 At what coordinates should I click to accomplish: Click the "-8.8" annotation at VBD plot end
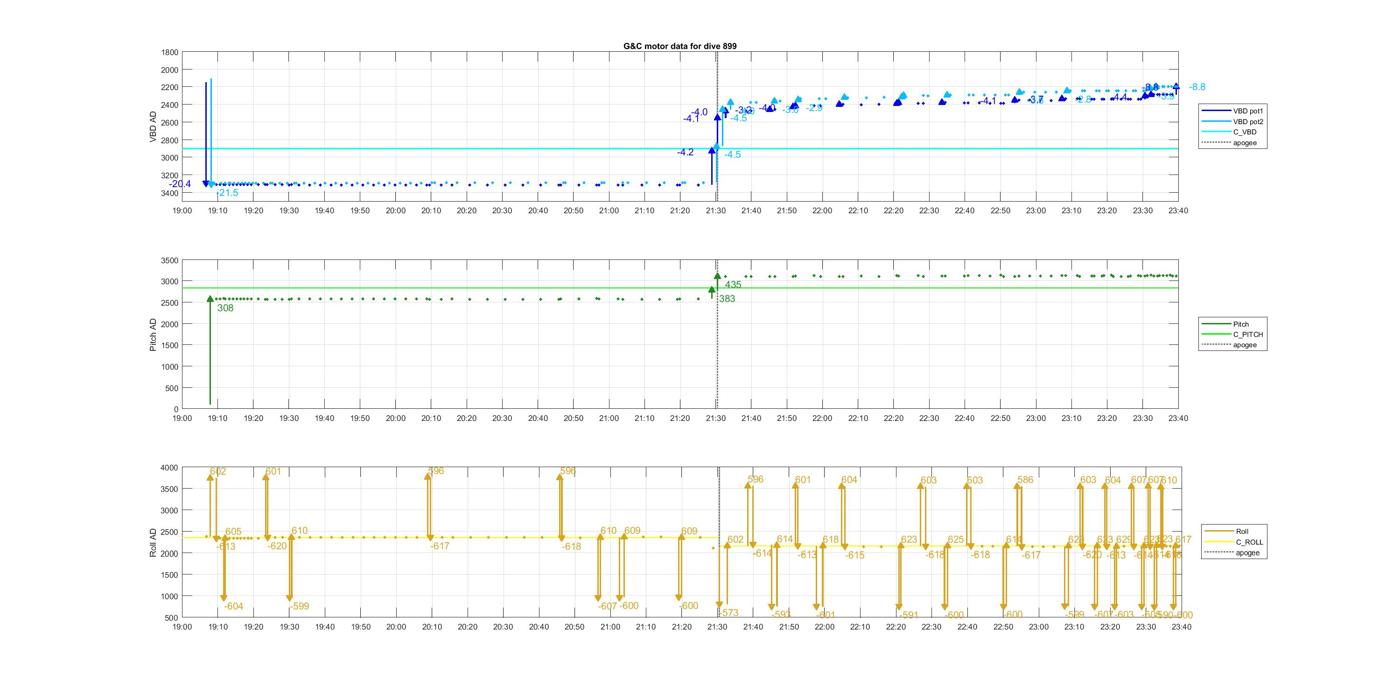(1197, 87)
